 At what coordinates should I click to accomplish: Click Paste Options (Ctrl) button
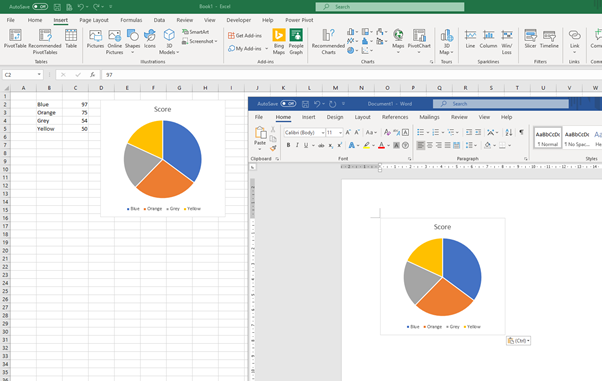(518, 341)
